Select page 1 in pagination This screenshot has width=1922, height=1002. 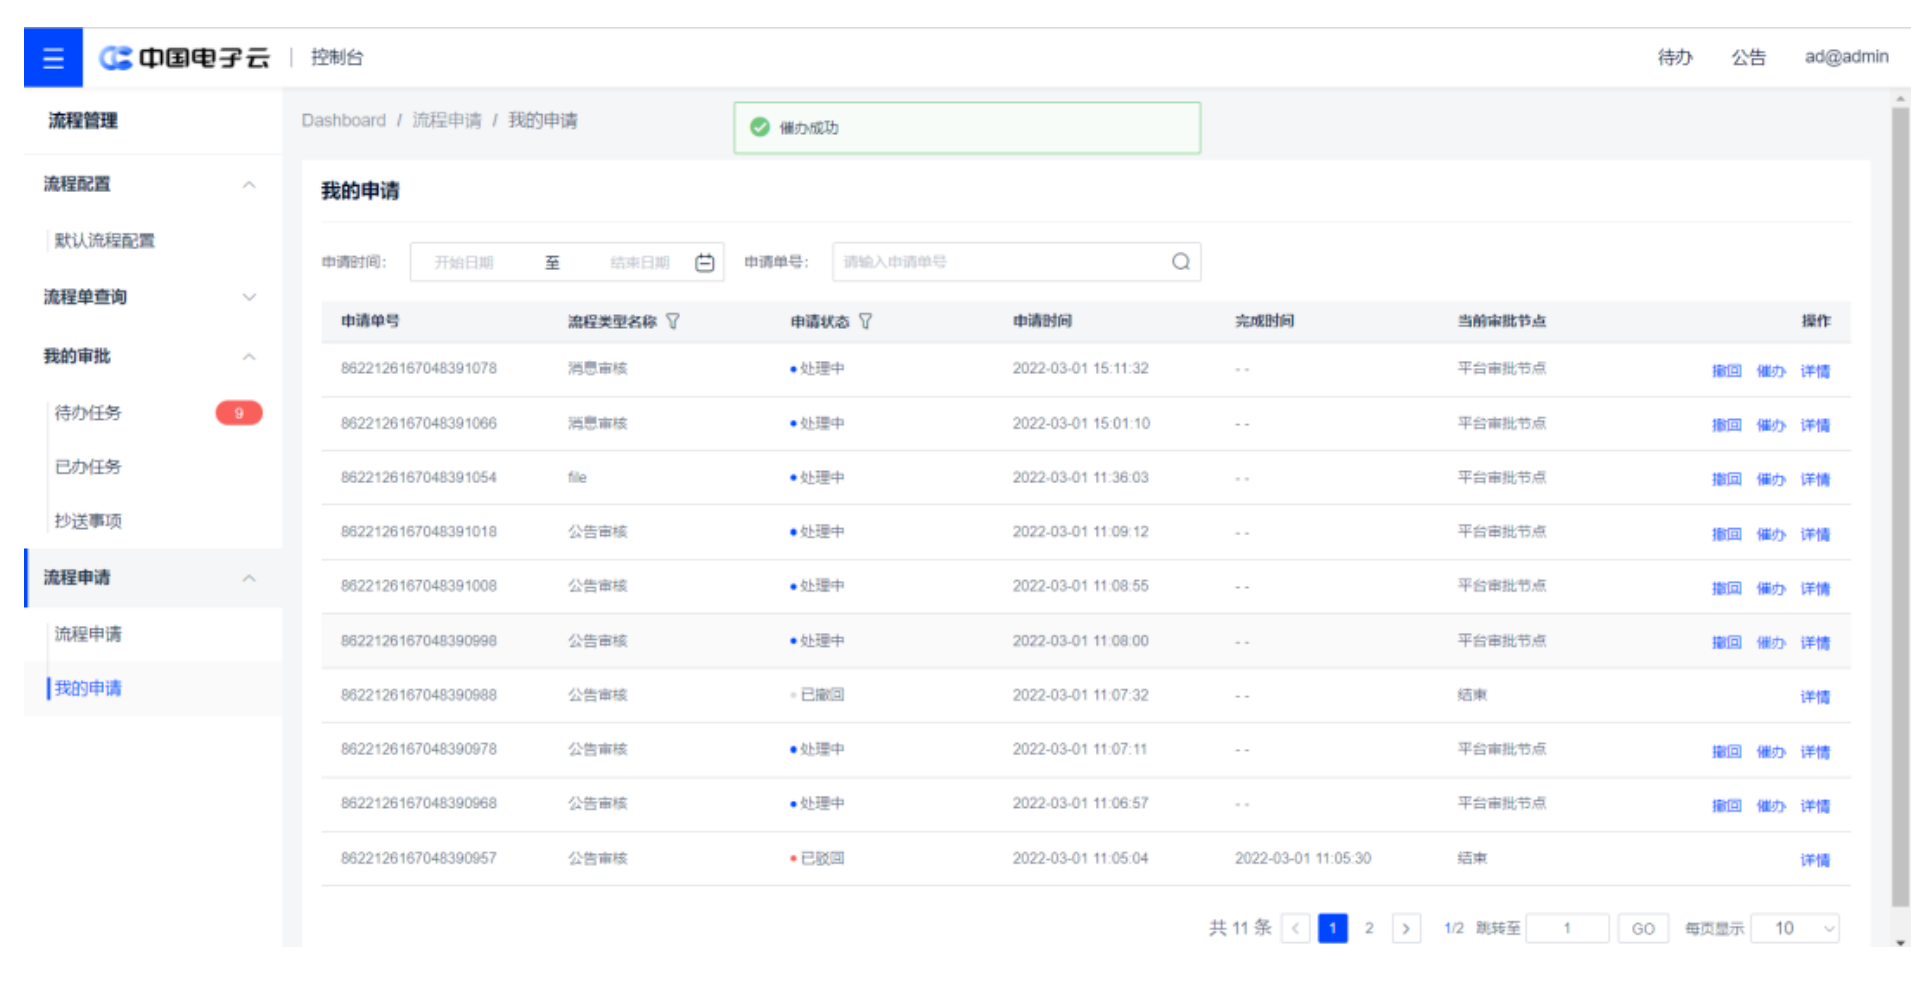[x=1333, y=929]
